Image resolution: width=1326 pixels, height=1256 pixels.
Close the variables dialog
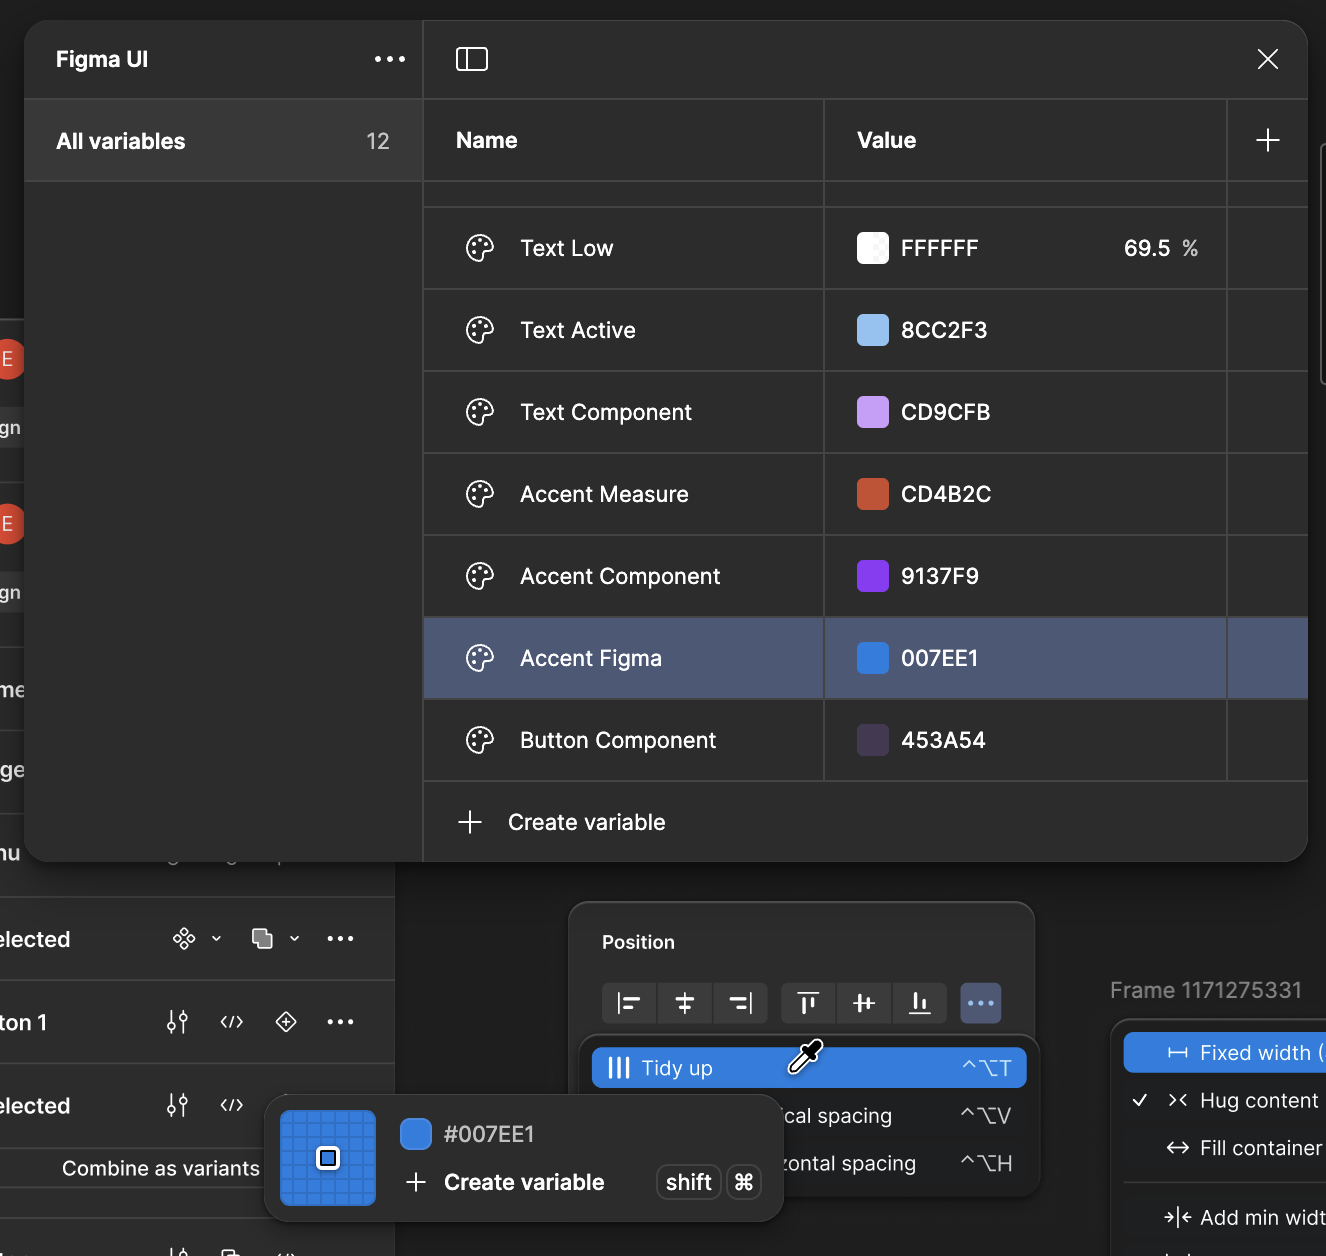pyautogui.click(x=1268, y=59)
